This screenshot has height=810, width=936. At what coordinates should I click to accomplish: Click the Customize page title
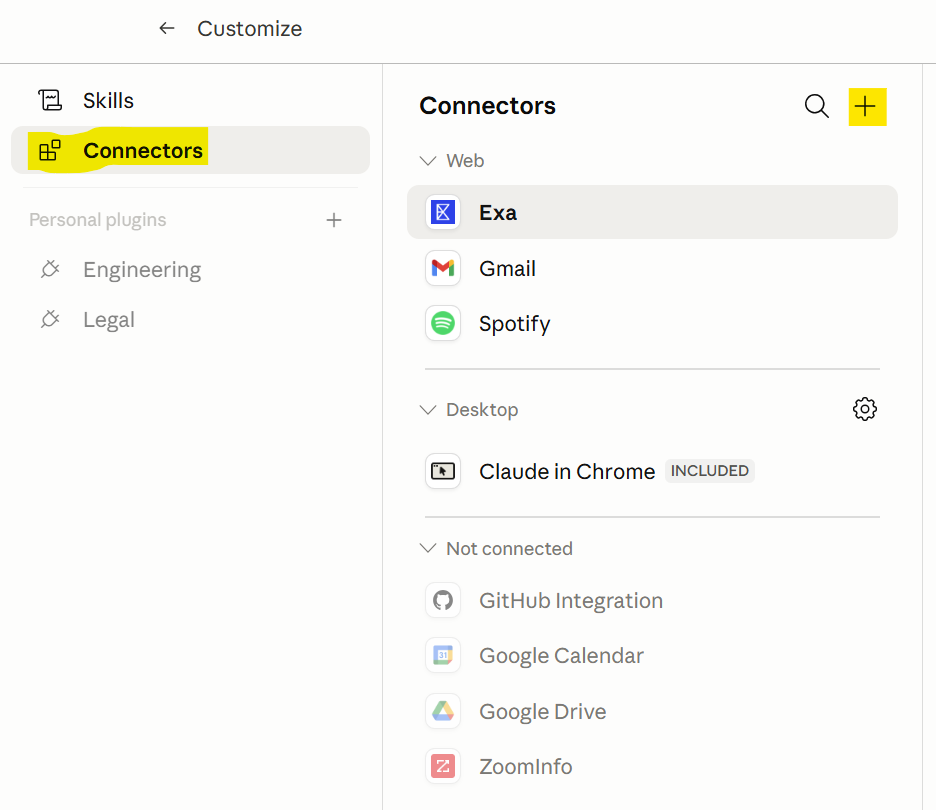(250, 29)
